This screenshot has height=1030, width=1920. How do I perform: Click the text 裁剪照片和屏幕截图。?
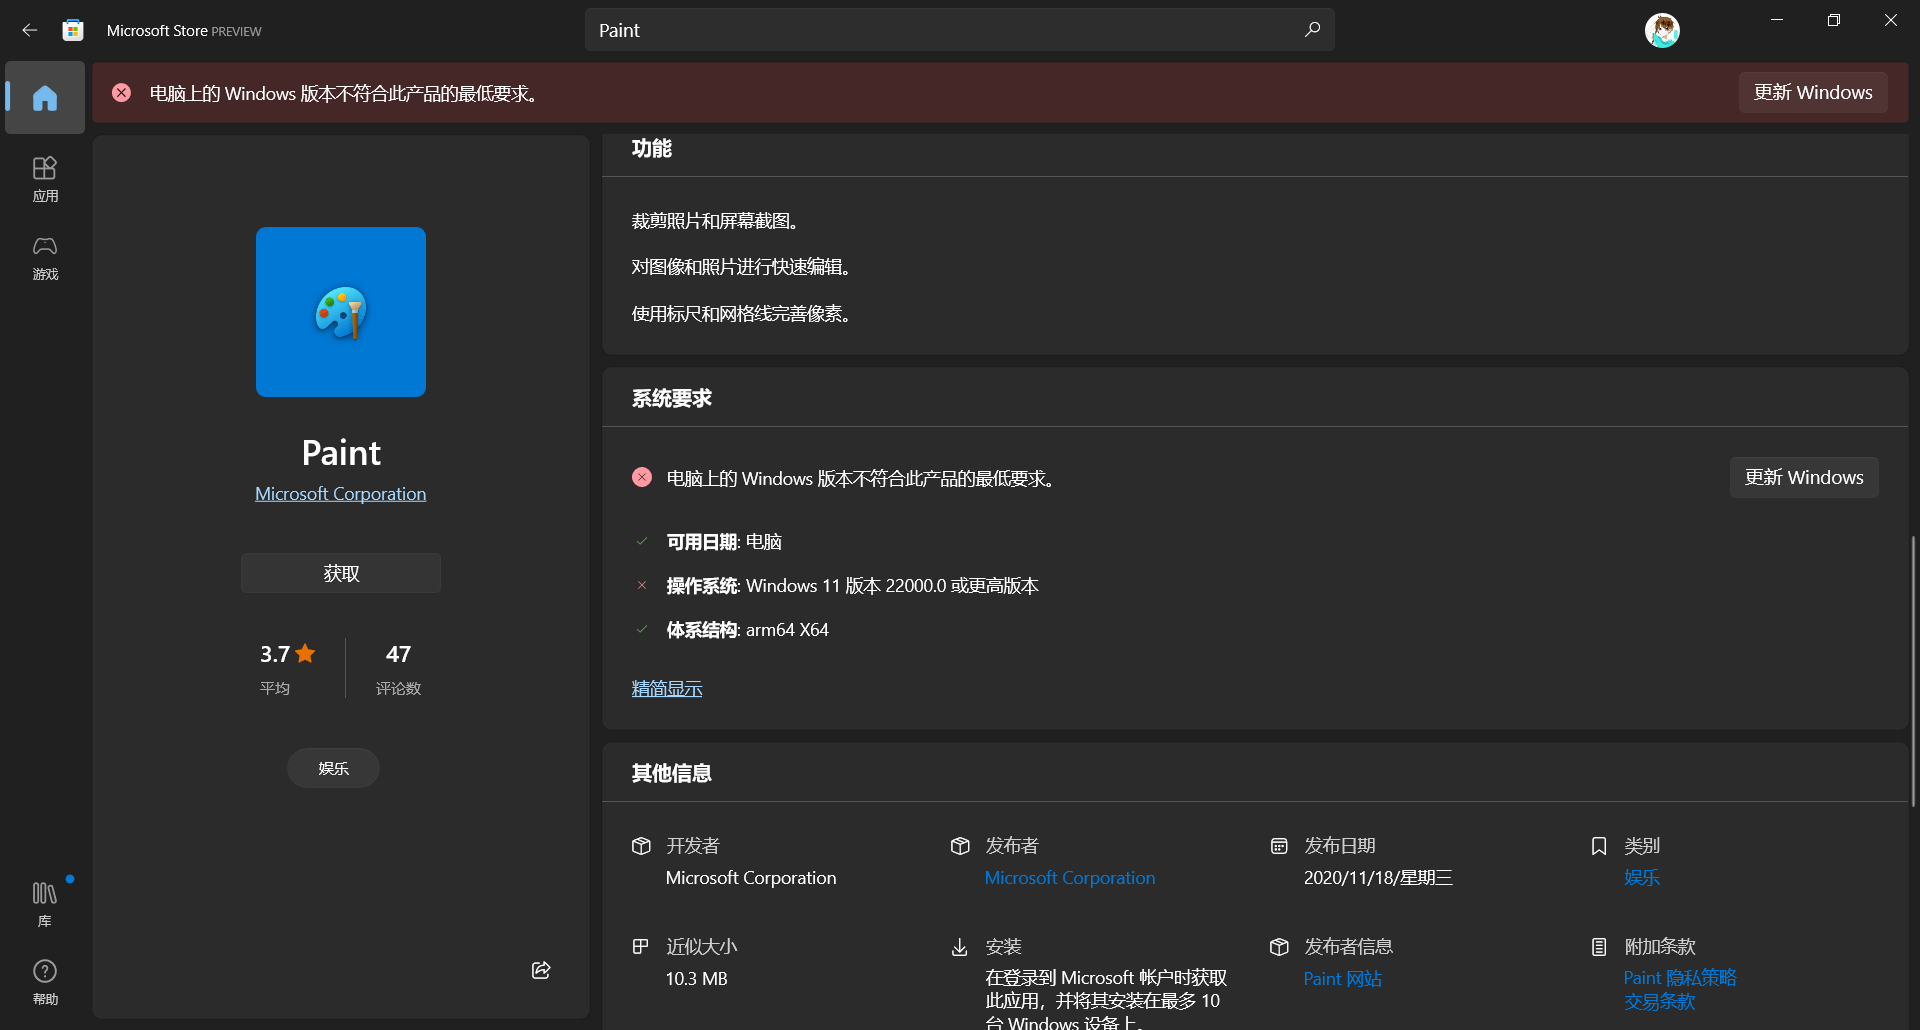click(x=716, y=221)
